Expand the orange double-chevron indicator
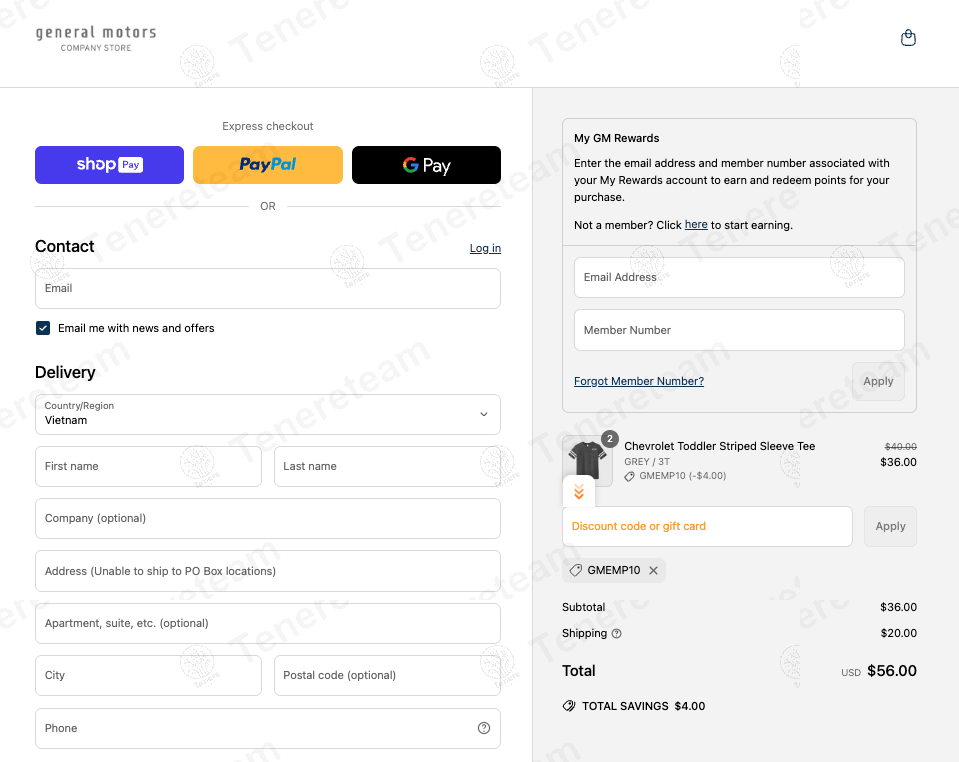The image size is (959, 762). (x=578, y=492)
